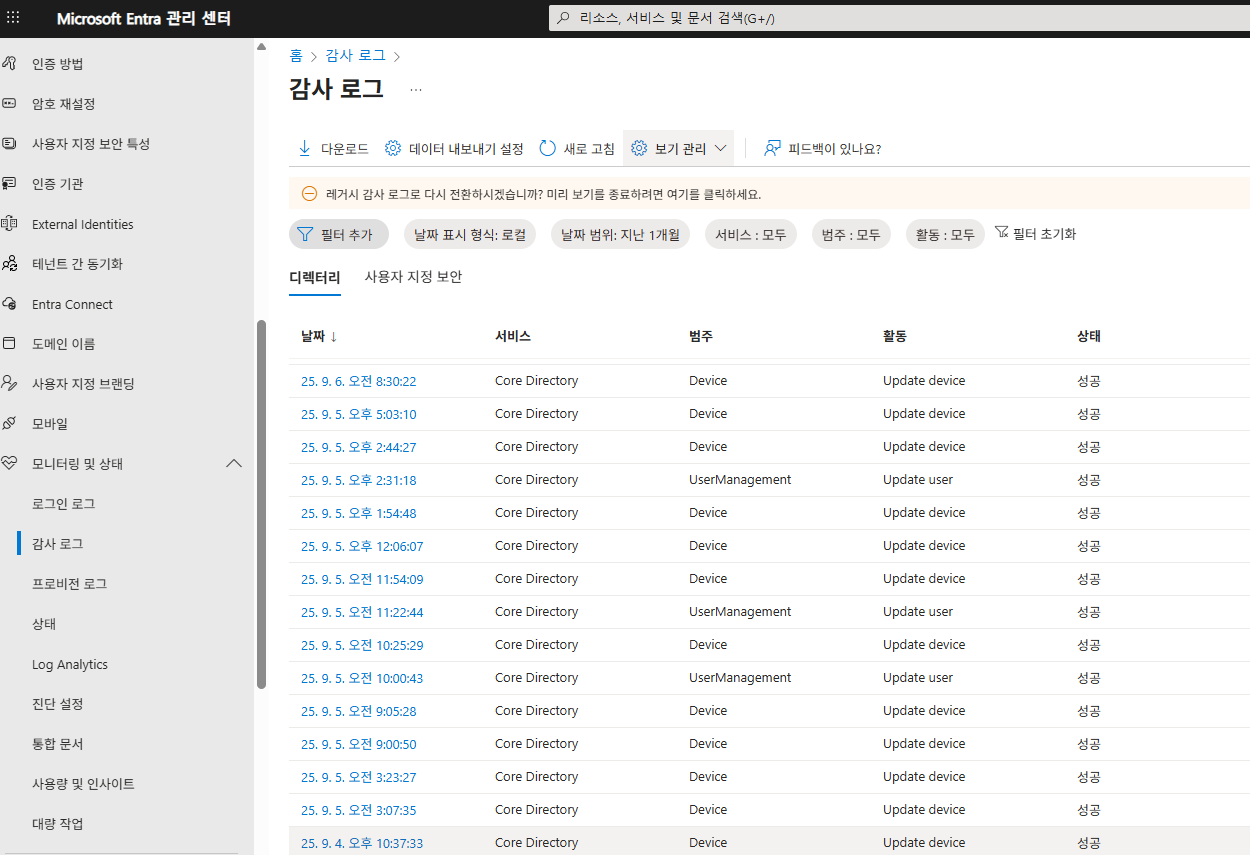Click the Microsoft Entra 관리 센터 title

point(144,19)
